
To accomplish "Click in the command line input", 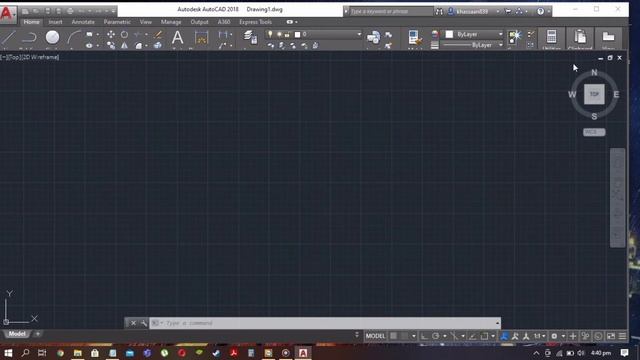I will point(324,323).
